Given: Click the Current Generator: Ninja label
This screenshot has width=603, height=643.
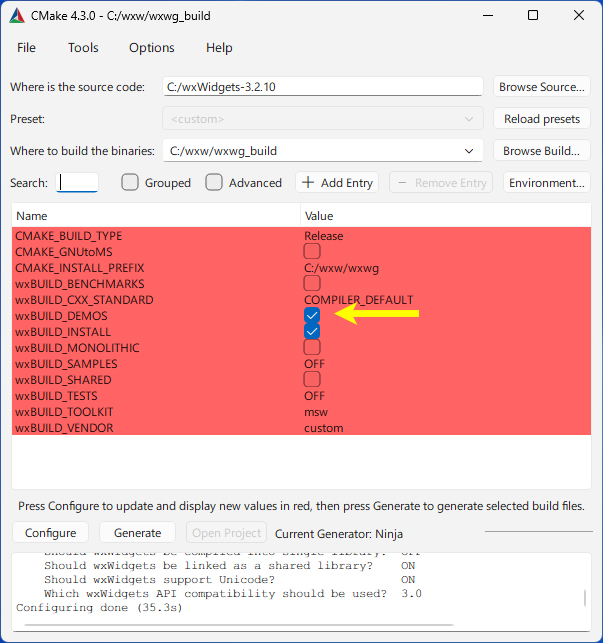Looking at the screenshot, I should (x=339, y=534).
